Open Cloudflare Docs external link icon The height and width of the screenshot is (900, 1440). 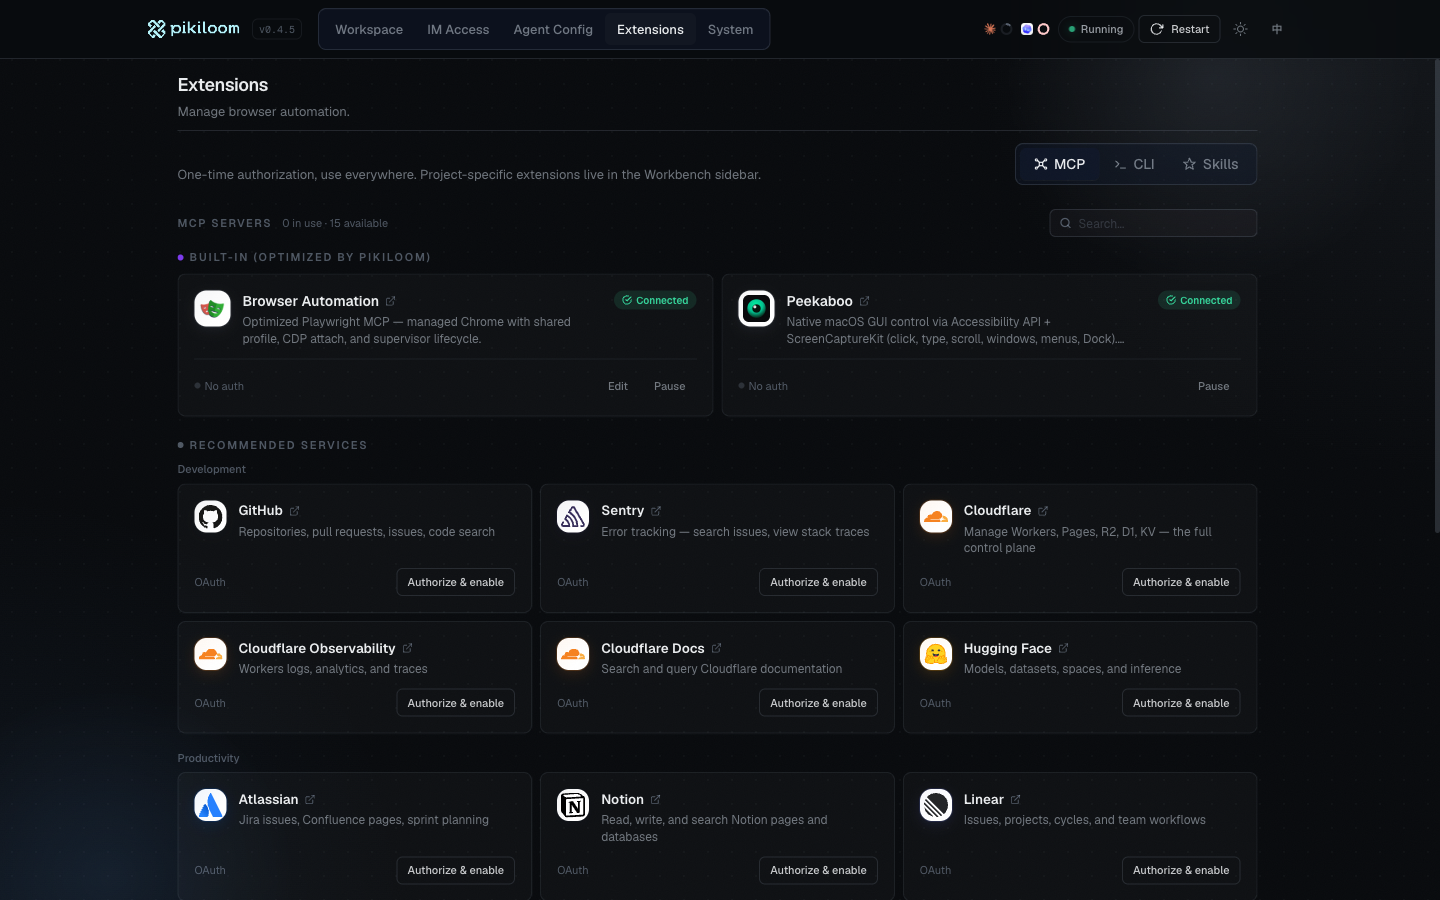click(717, 649)
